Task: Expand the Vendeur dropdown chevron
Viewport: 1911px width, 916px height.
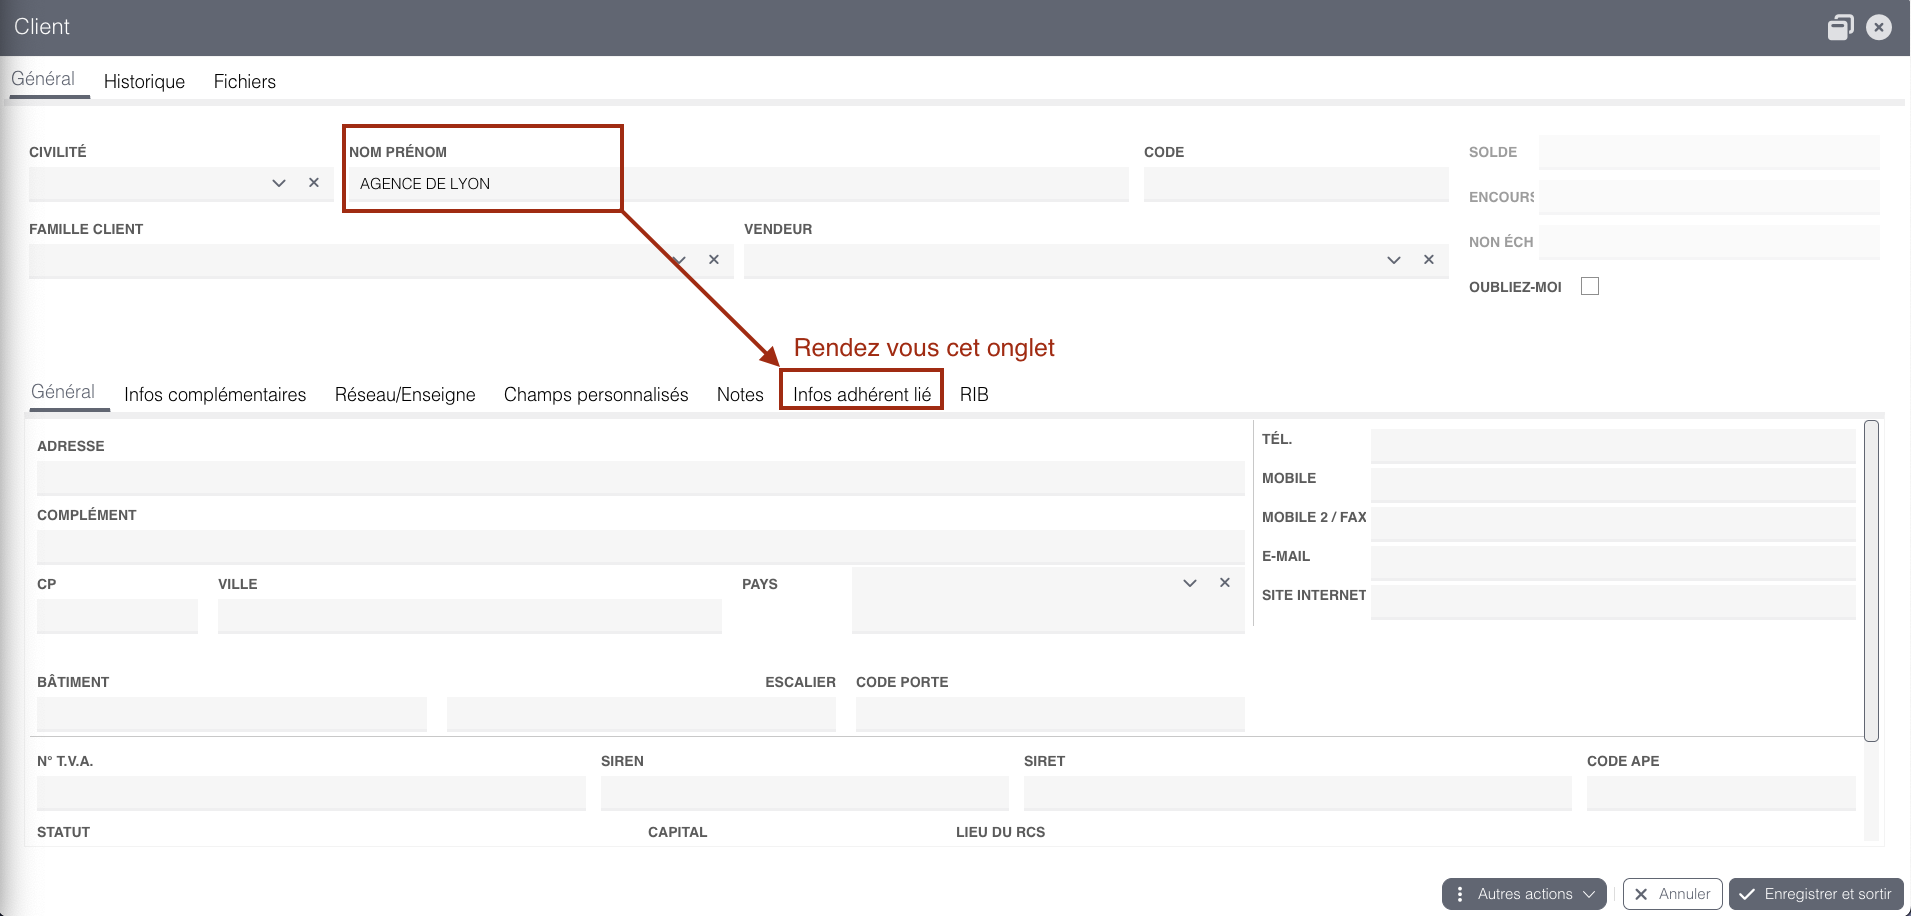Action: click(x=1394, y=260)
